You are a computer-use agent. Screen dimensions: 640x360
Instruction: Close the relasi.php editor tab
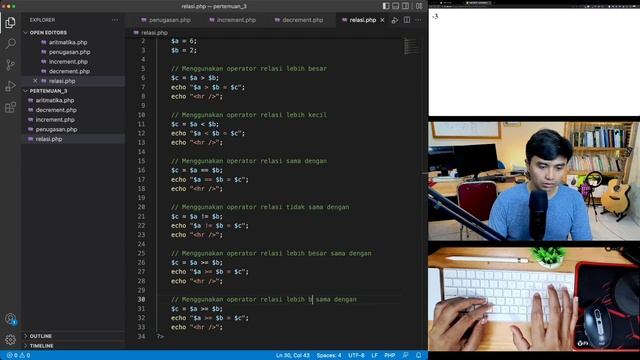[382, 20]
